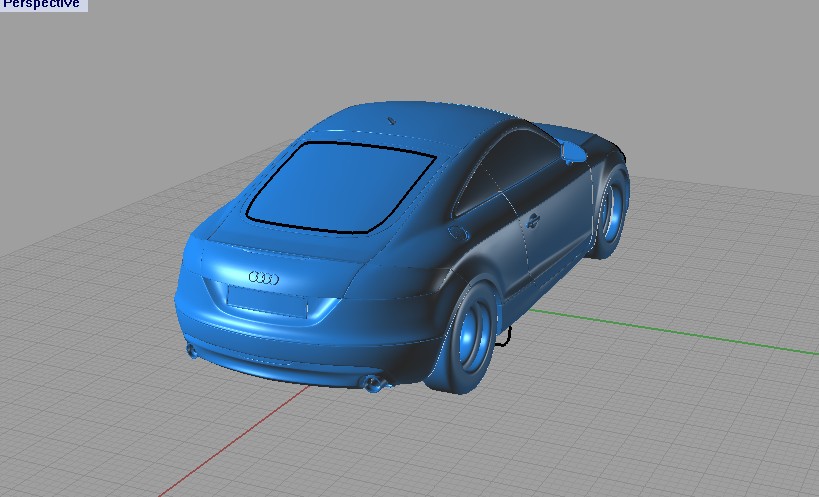
Task: Select the side mirror on the car
Action: pos(573,151)
